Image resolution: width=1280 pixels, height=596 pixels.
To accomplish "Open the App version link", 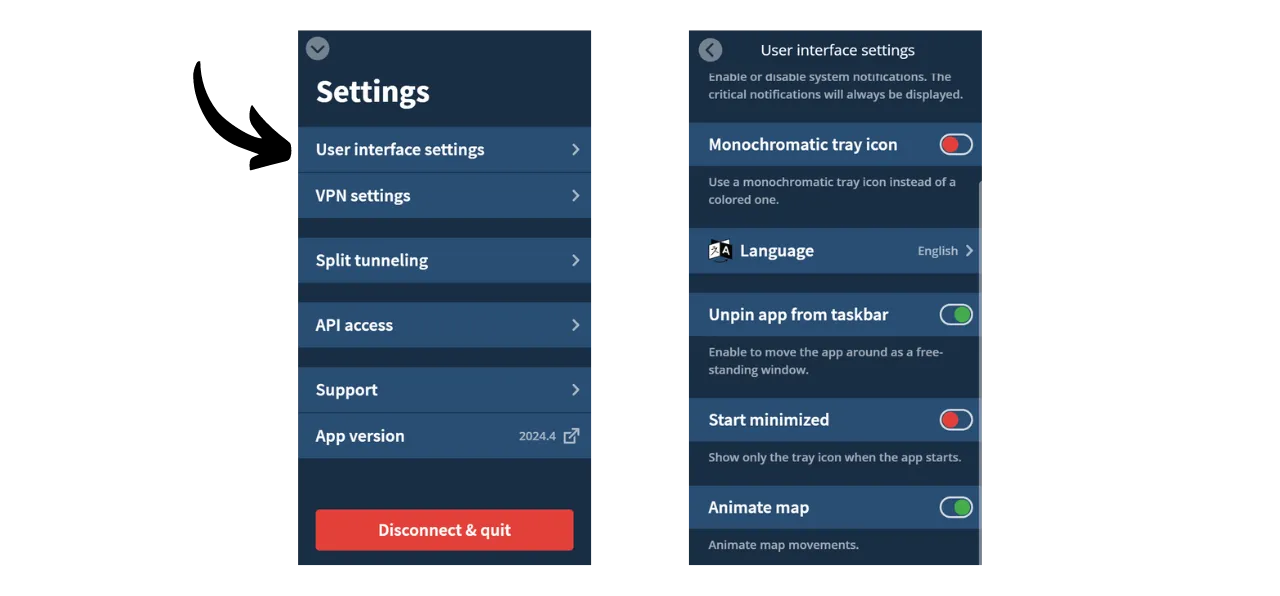I will (360, 437).
